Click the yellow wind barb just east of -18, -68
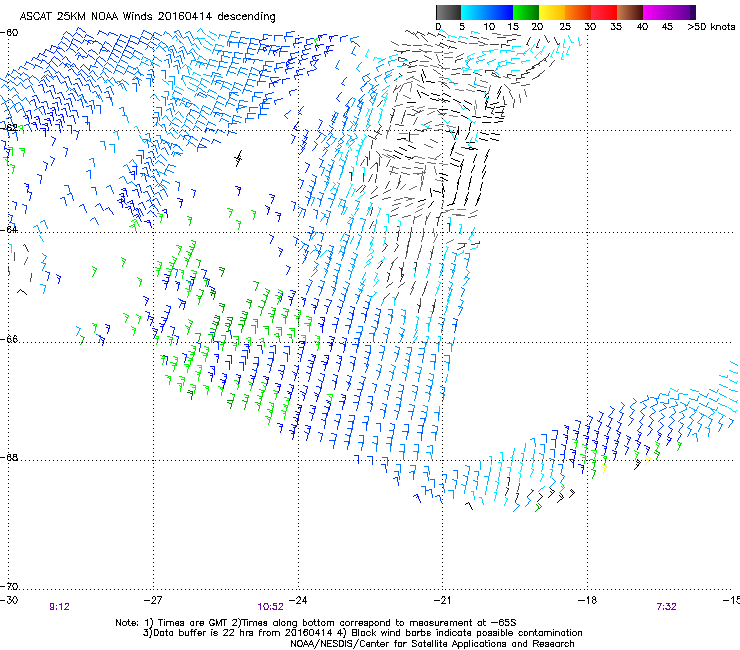The image size is (740, 650). point(604,469)
